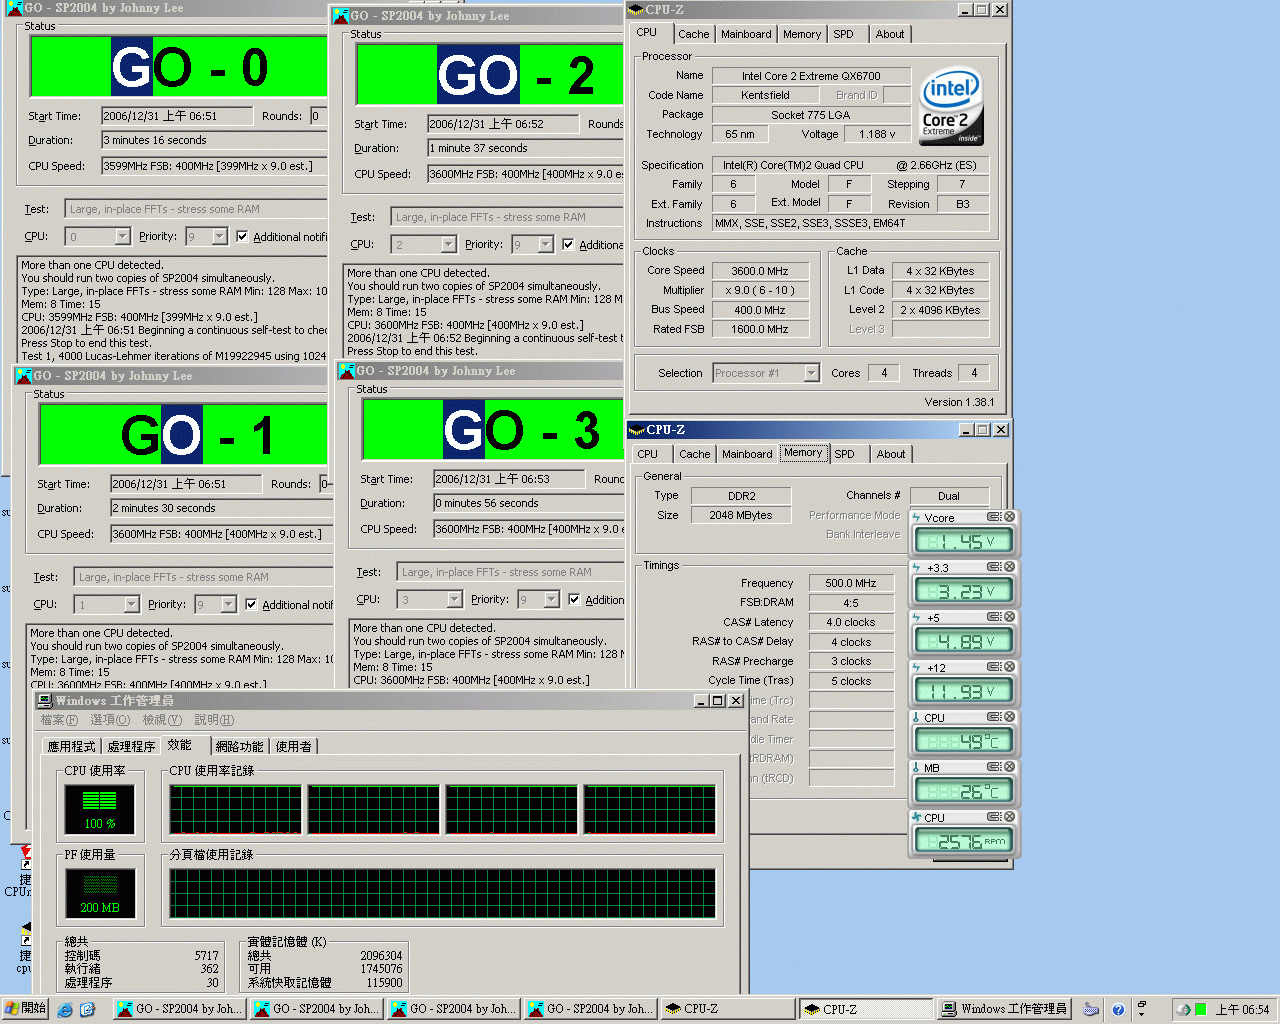Click the Intel Core 2 Extreme logo

click(x=951, y=106)
